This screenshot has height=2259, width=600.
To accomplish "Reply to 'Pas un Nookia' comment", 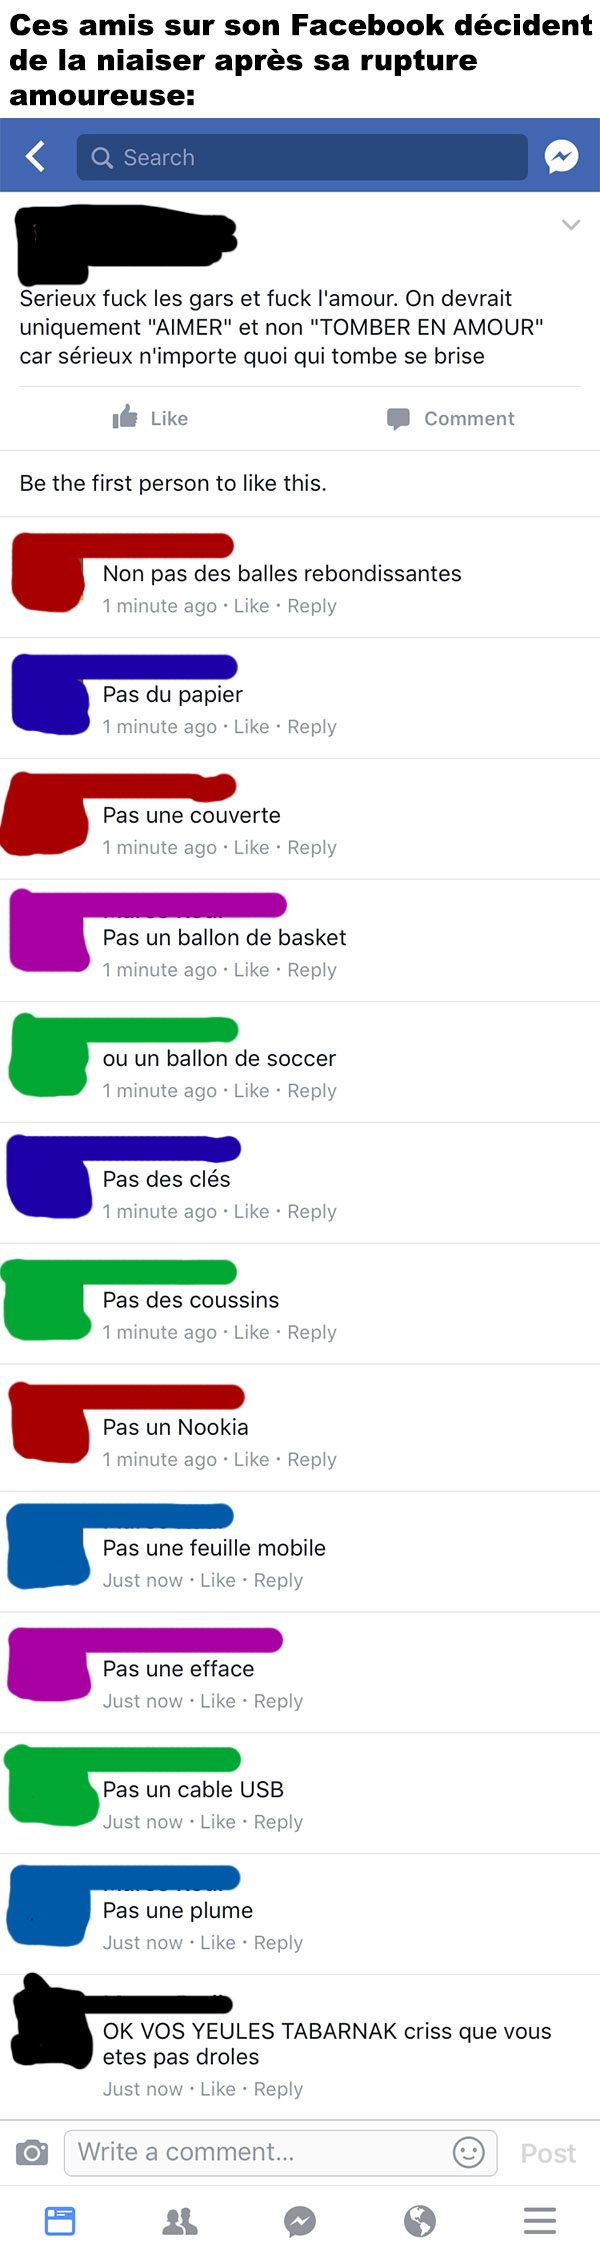I will (312, 1460).
